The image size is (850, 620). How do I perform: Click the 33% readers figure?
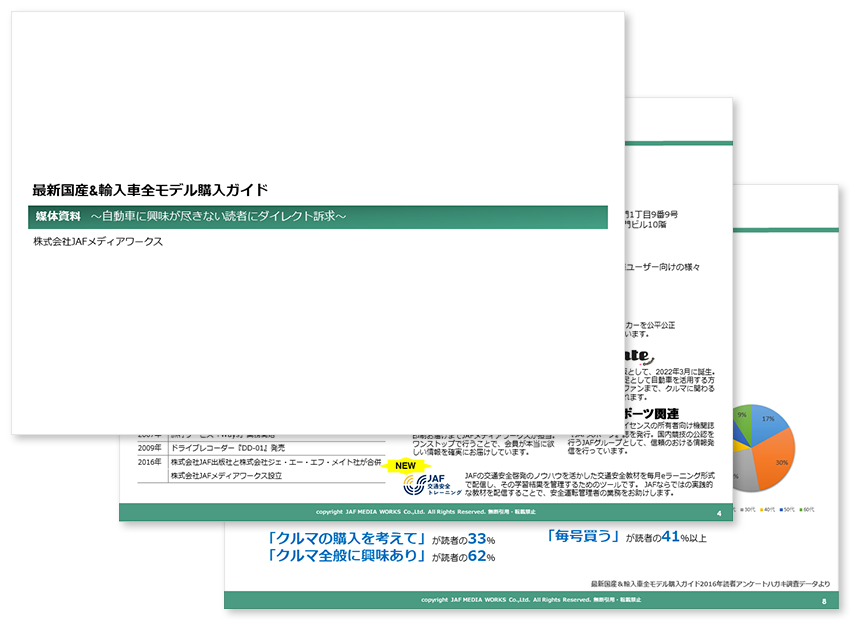tap(481, 539)
